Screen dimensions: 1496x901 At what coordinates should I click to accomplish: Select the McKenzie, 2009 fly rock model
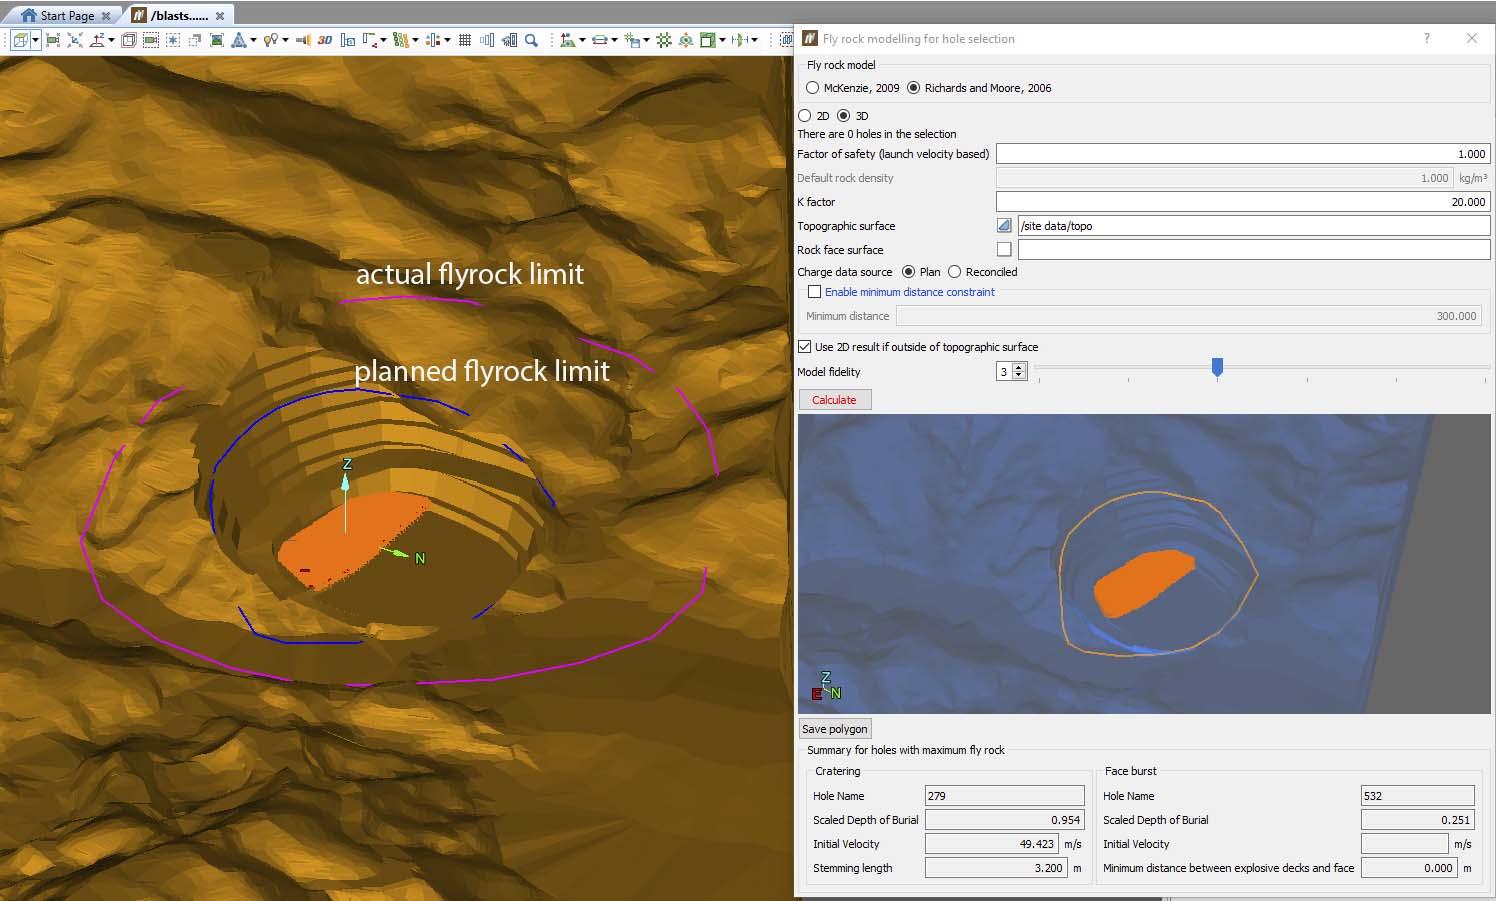[x=812, y=88]
